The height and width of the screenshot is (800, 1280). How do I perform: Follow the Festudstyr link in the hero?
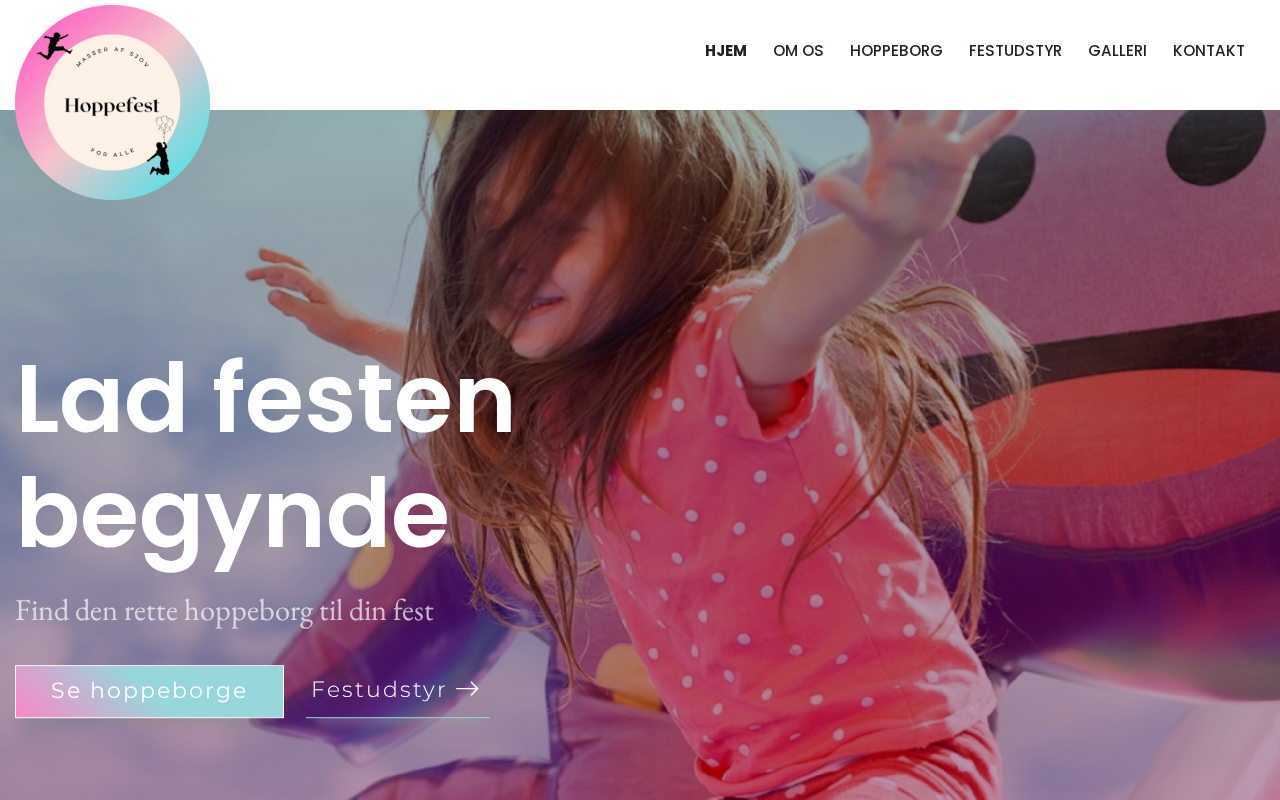coord(397,690)
